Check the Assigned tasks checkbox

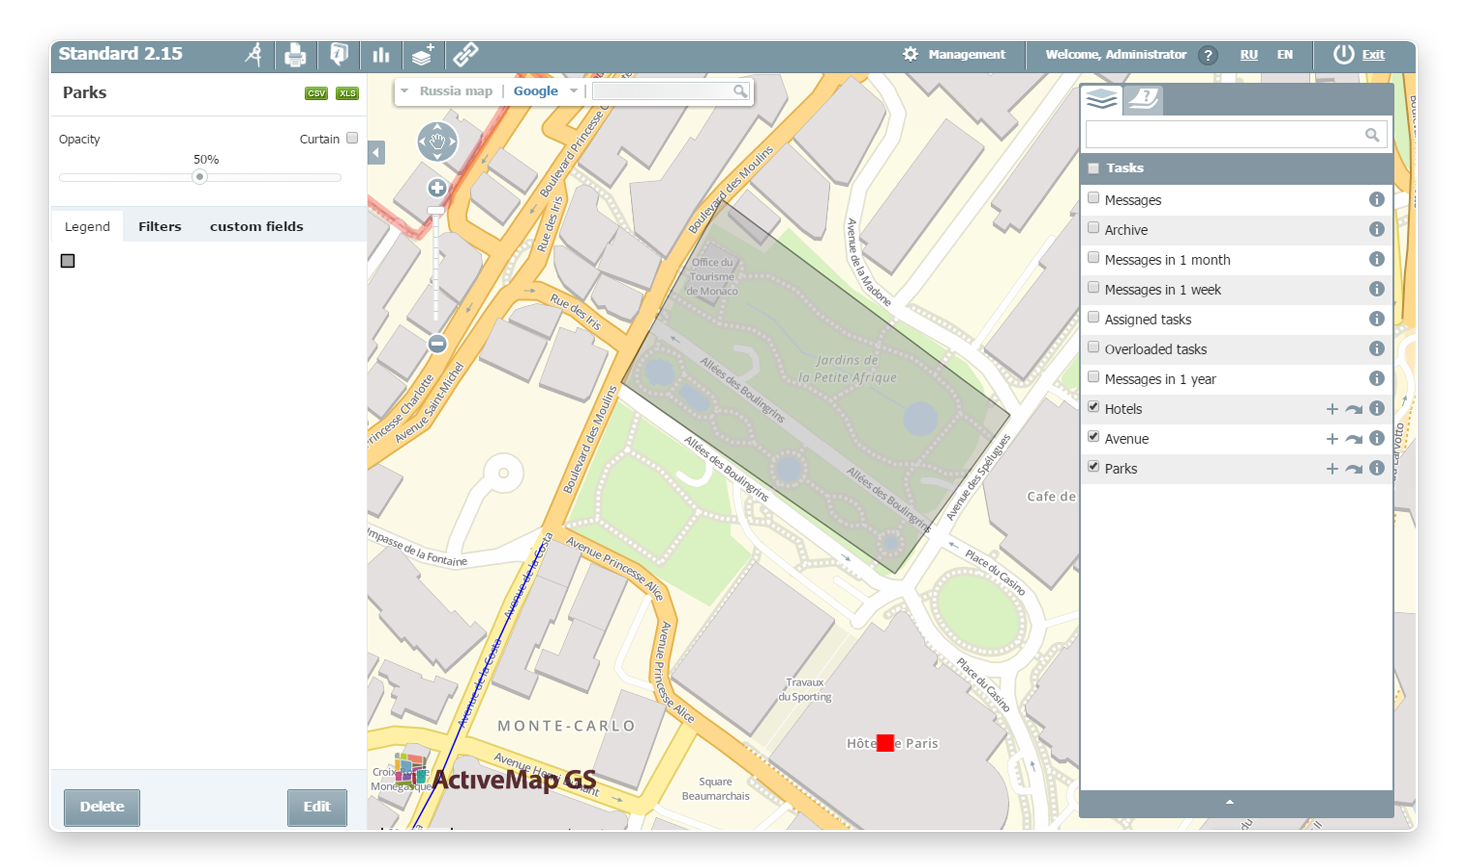coord(1093,318)
